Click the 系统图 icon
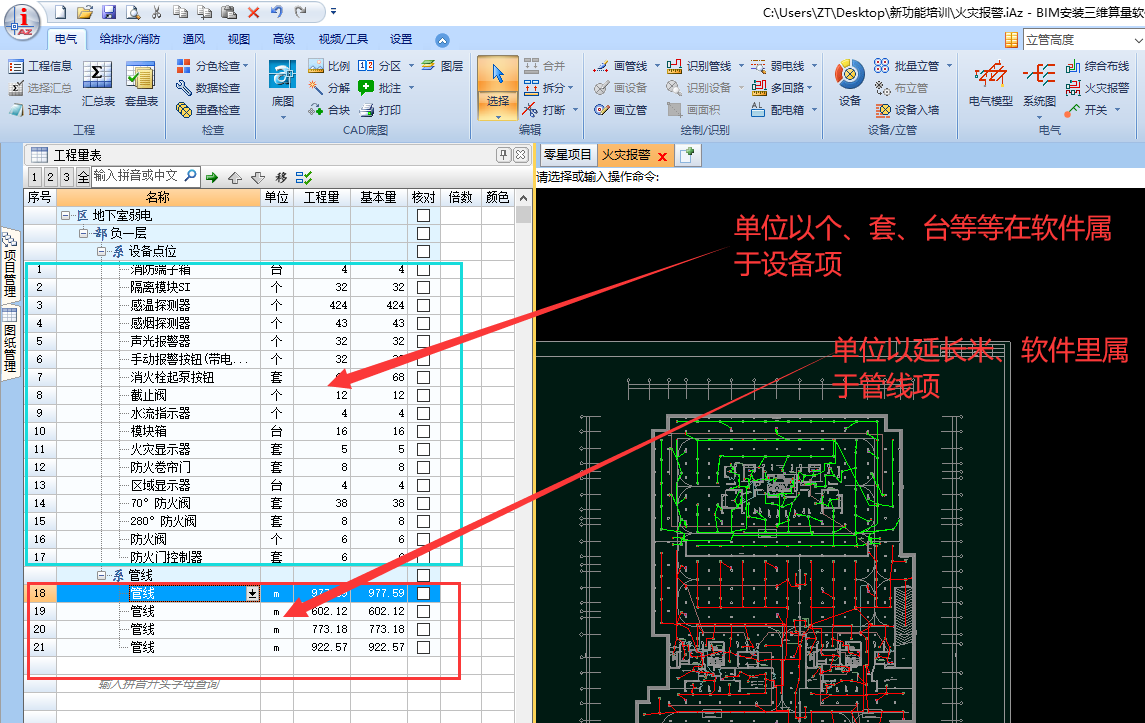This screenshot has width=1145, height=723. [1039, 83]
